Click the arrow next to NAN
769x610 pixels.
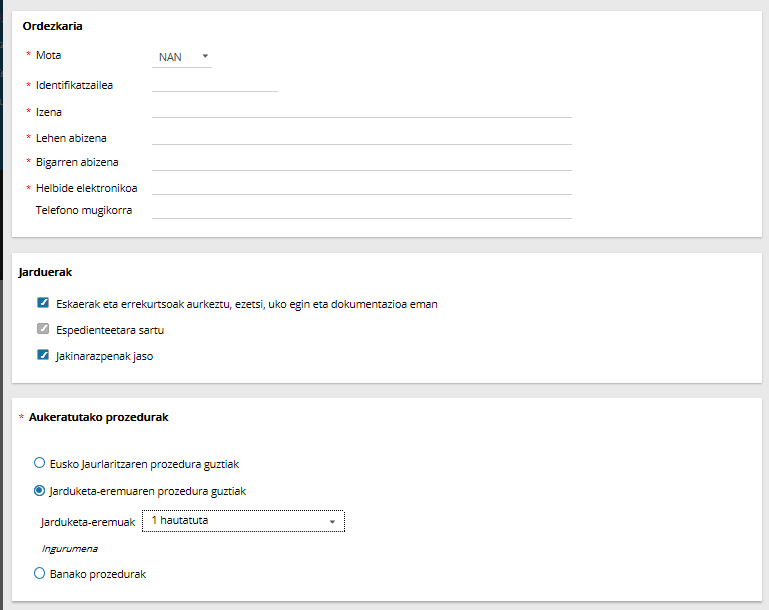pyautogui.click(x=205, y=57)
